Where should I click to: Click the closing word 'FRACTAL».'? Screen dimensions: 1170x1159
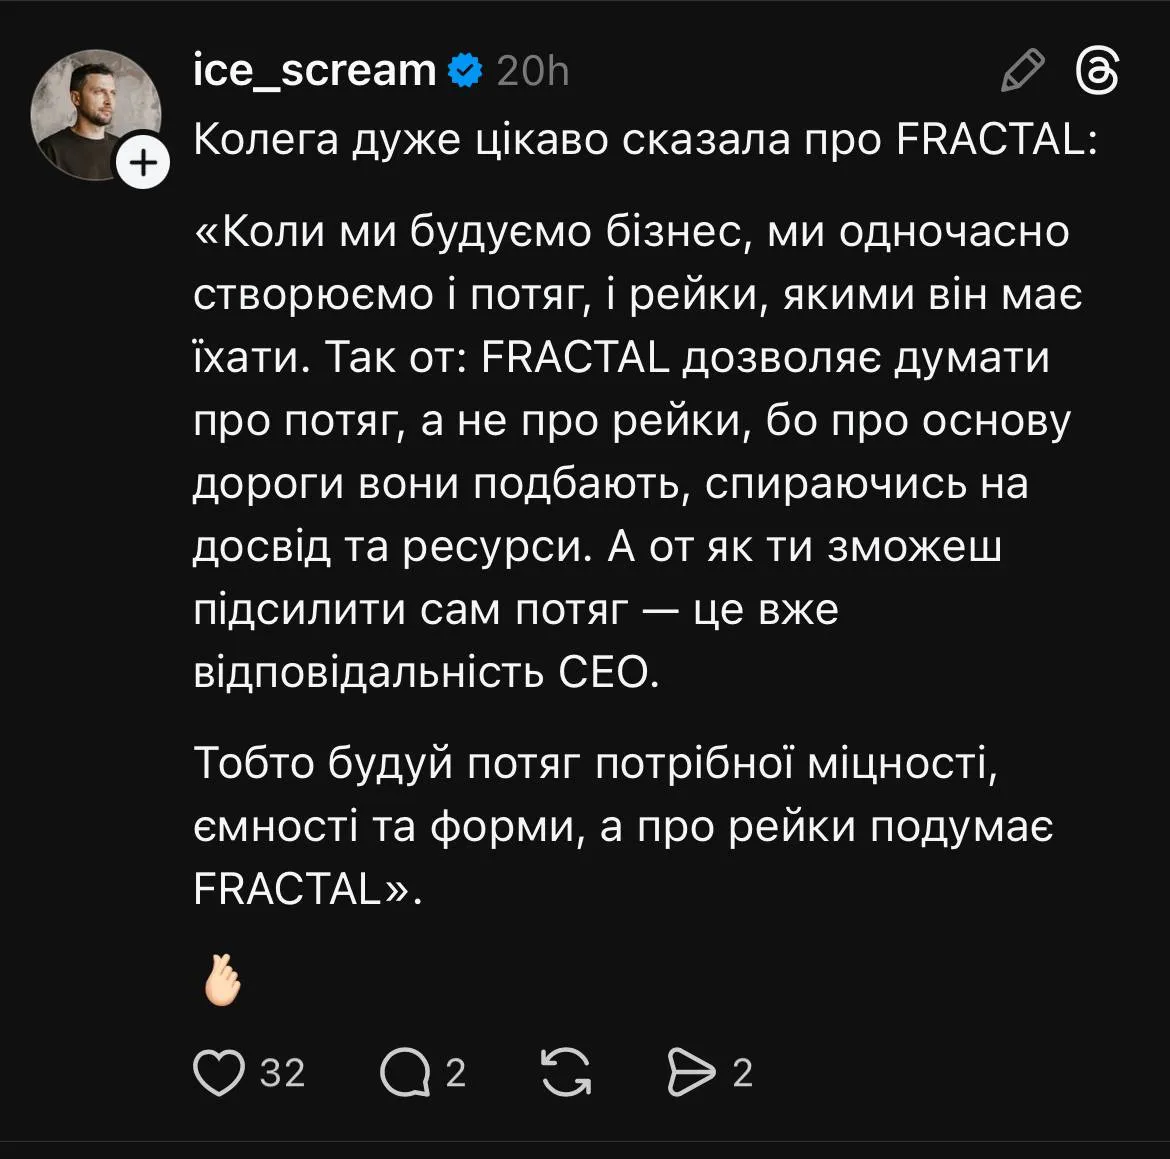point(307,889)
